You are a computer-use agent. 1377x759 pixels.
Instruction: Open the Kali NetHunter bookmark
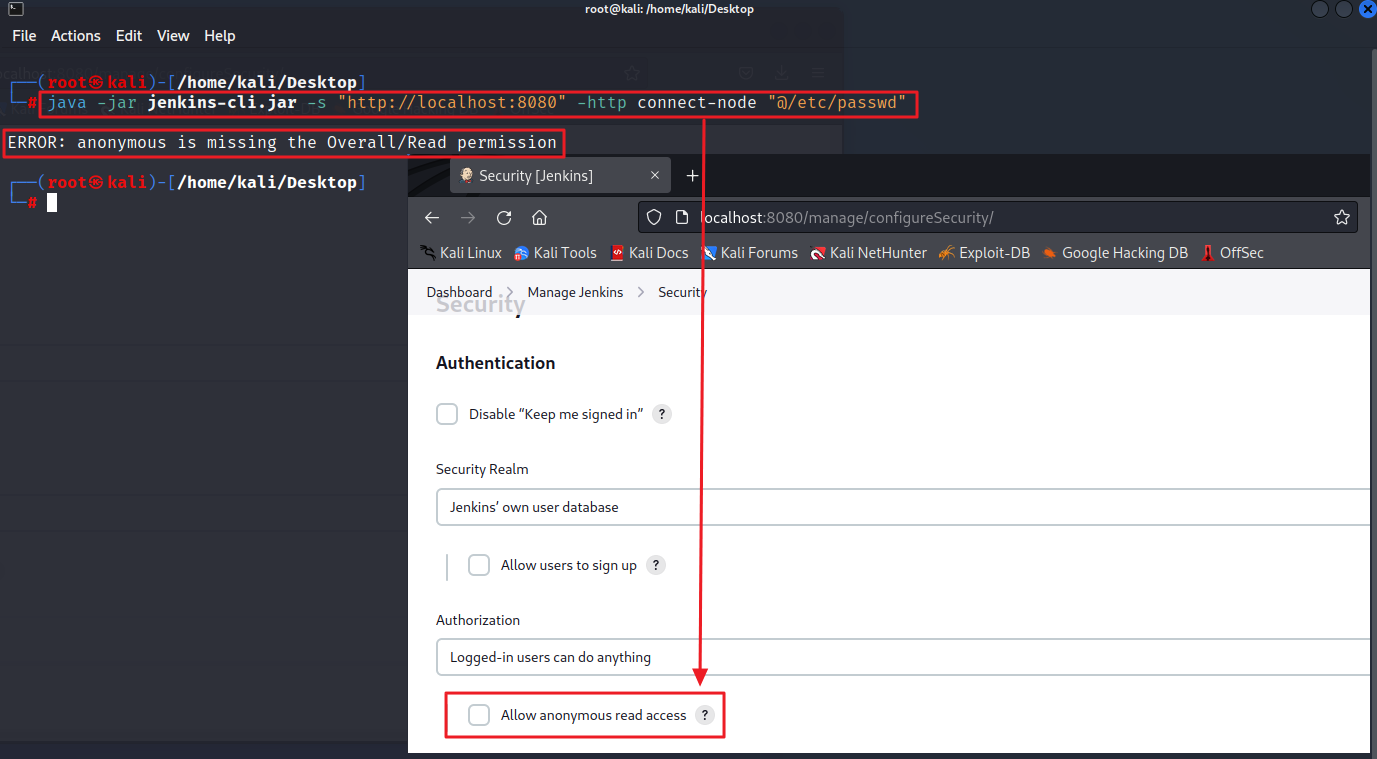pyautogui.click(x=868, y=253)
